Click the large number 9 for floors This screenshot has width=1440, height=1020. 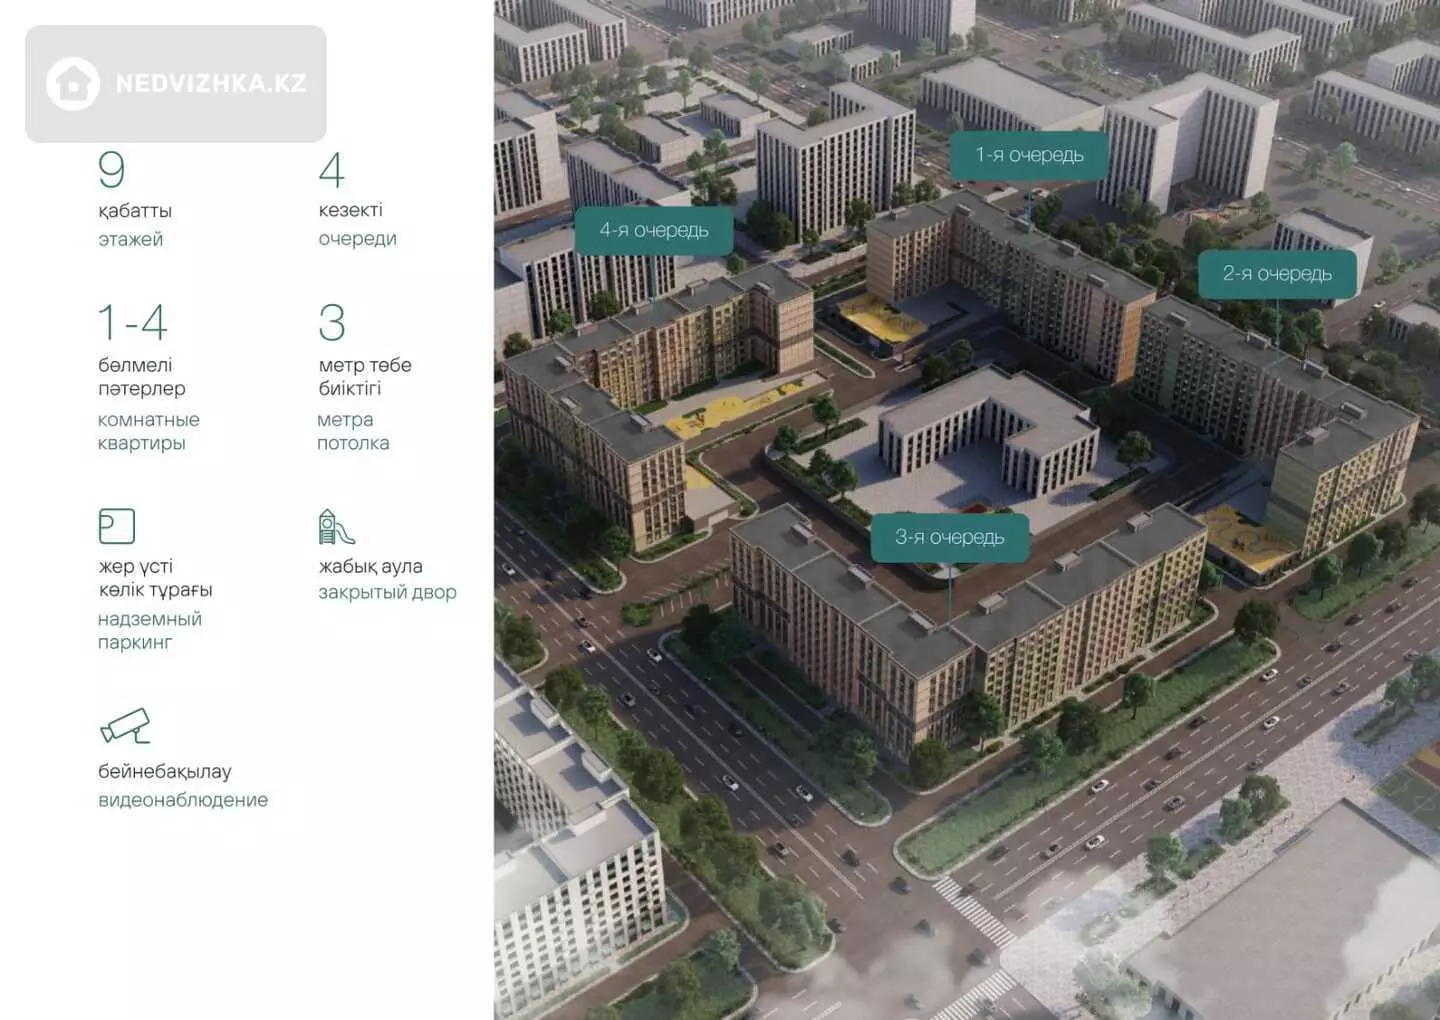pos(111,170)
